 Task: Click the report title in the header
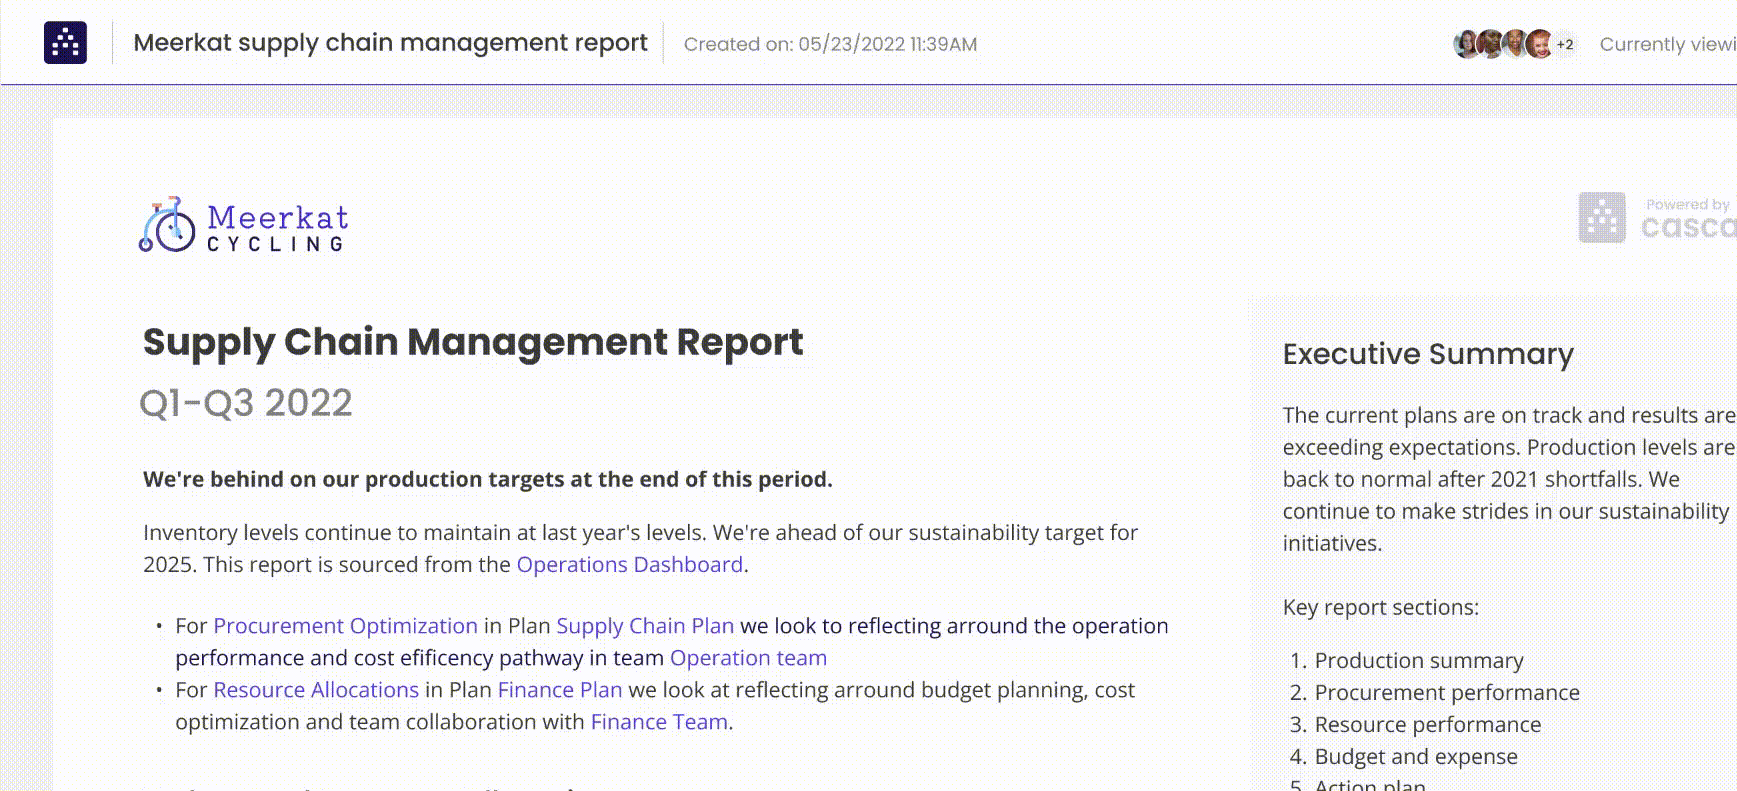click(x=390, y=43)
